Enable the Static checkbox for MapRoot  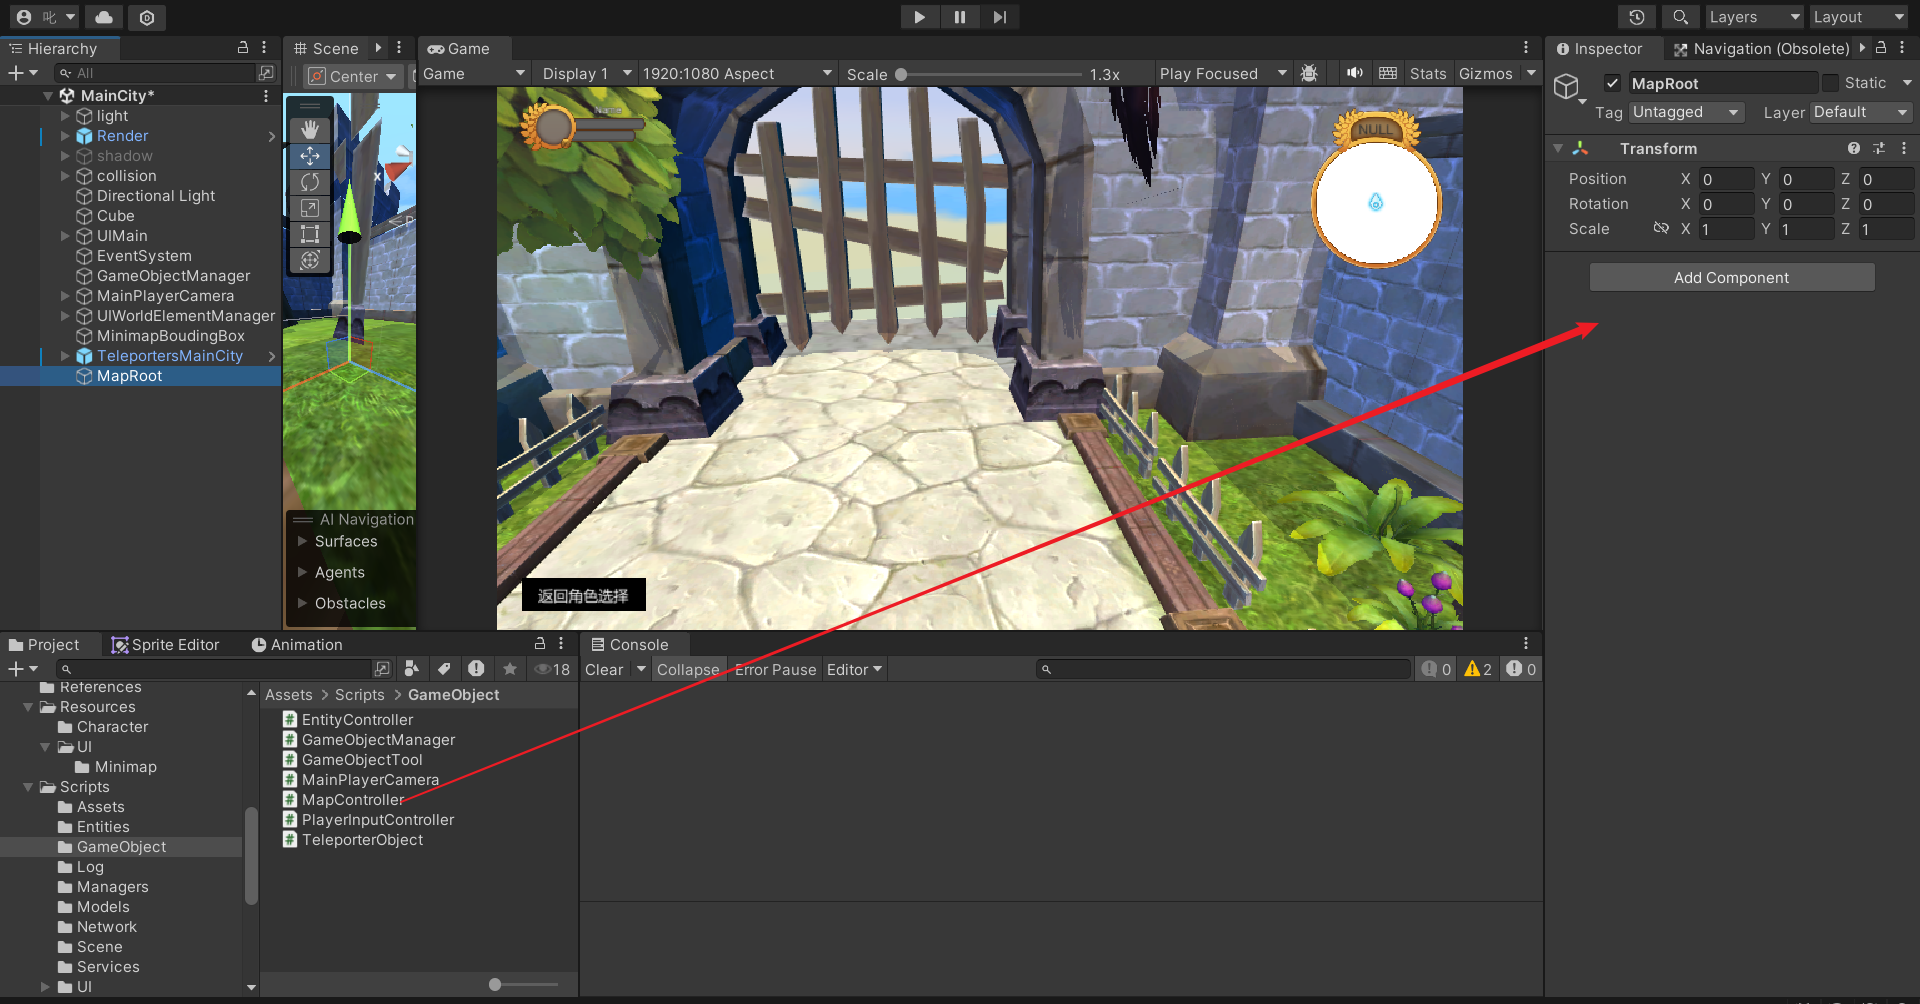tap(1830, 83)
